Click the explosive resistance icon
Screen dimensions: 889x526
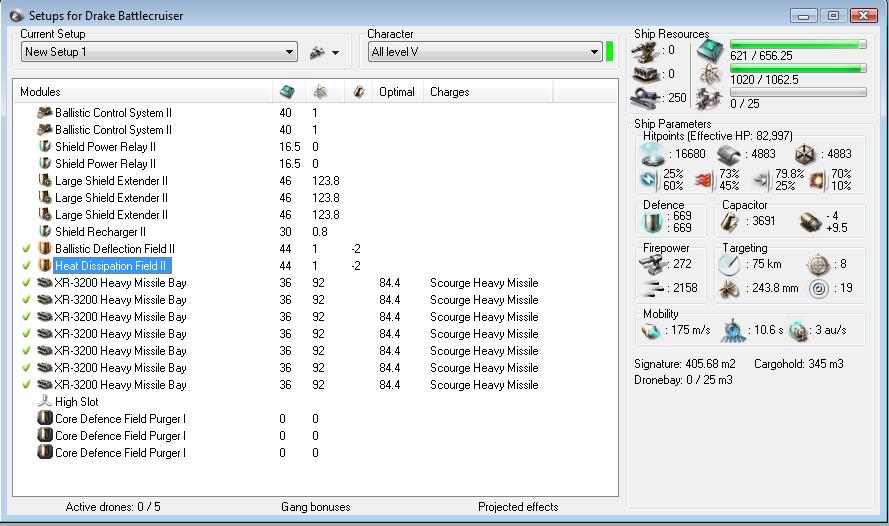818,180
